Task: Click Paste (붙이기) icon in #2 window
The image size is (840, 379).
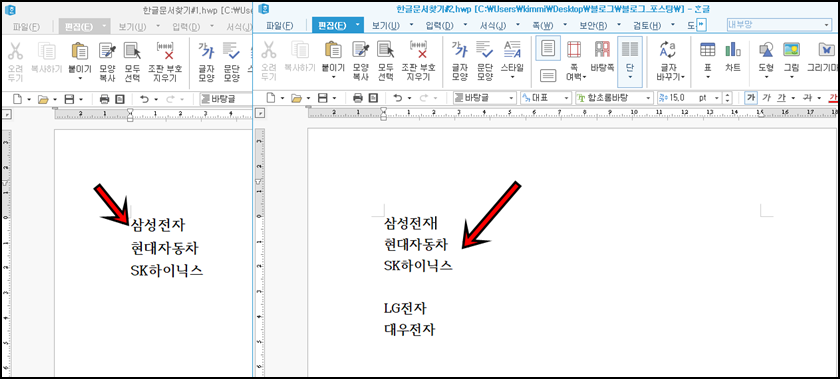Action: coord(333,50)
